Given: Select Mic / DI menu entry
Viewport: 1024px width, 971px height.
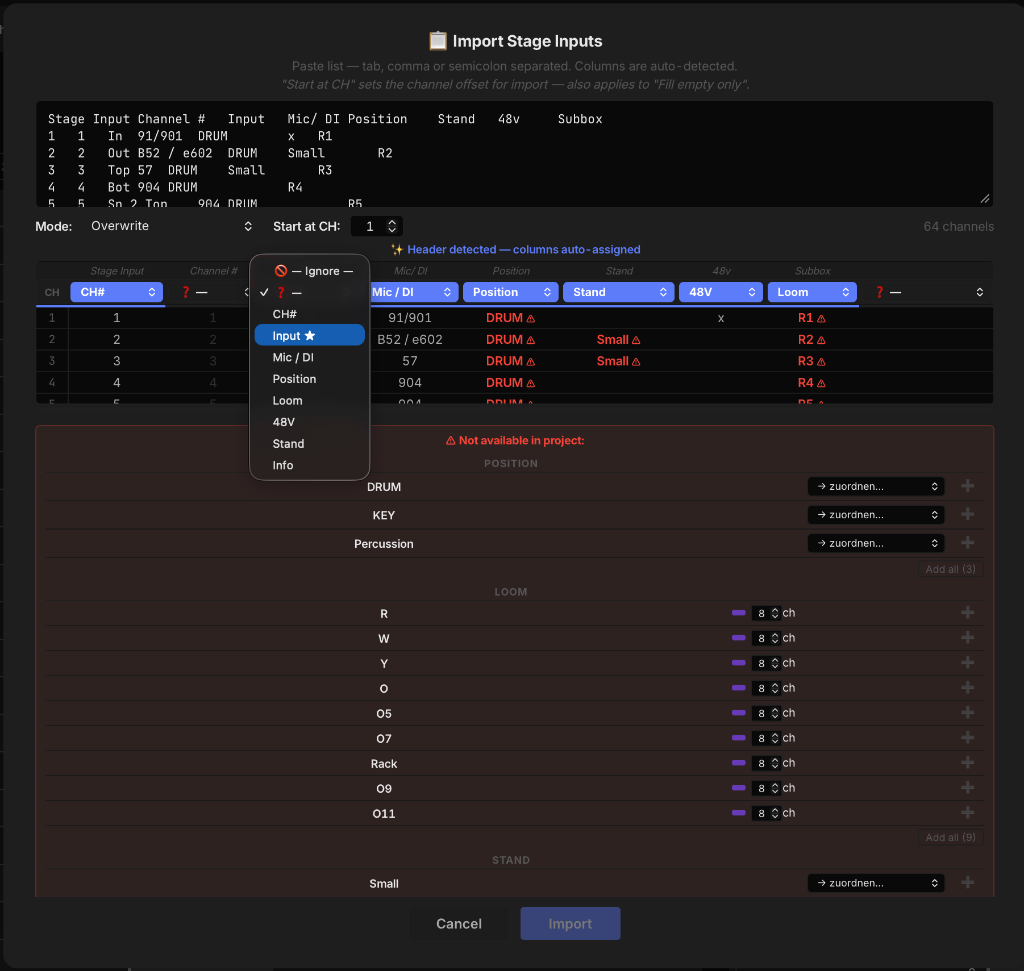Looking at the screenshot, I should tap(310, 357).
